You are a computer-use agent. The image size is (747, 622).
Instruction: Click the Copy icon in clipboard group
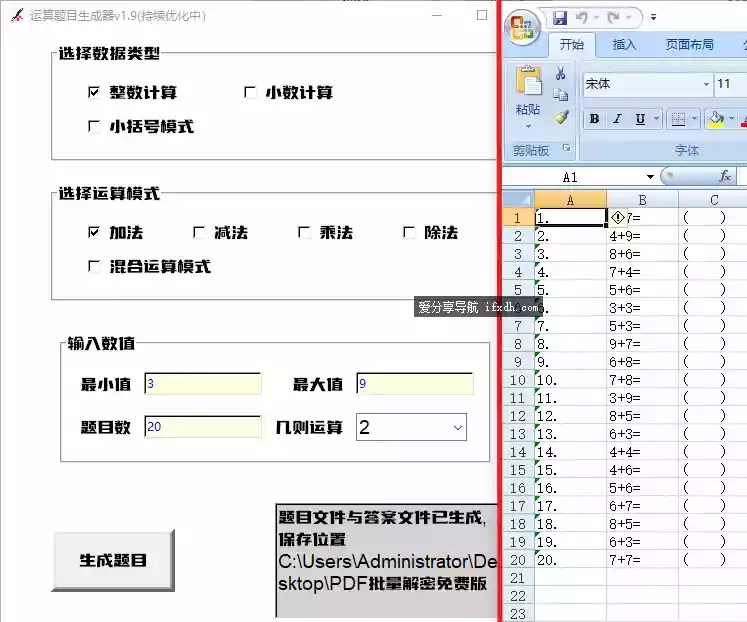[x=561, y=95]
